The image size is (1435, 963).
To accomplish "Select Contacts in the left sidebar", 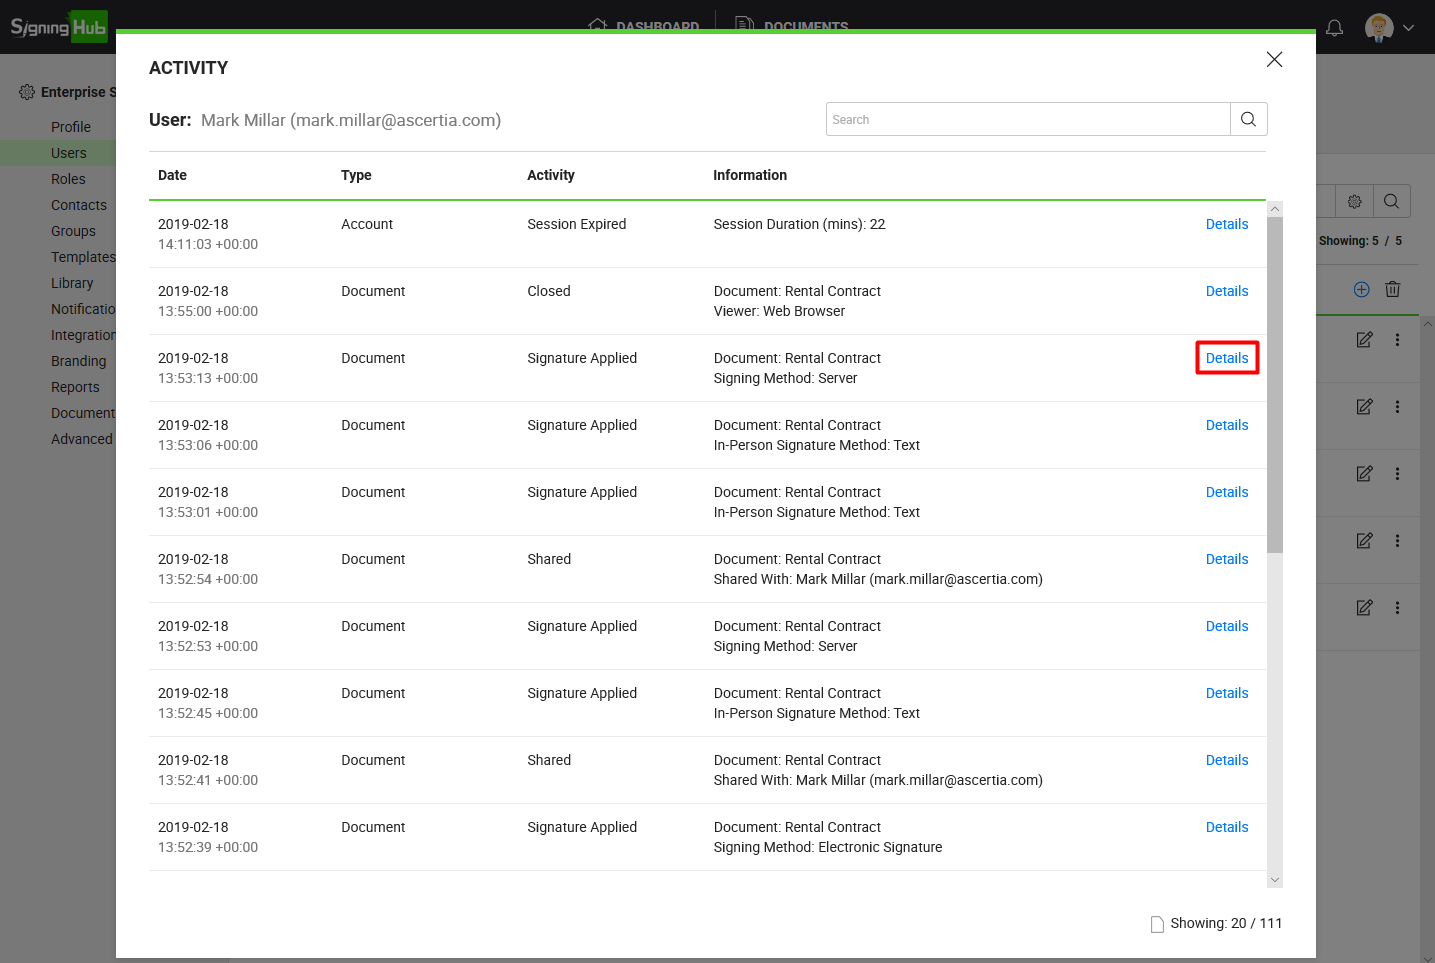I will 78,205.
